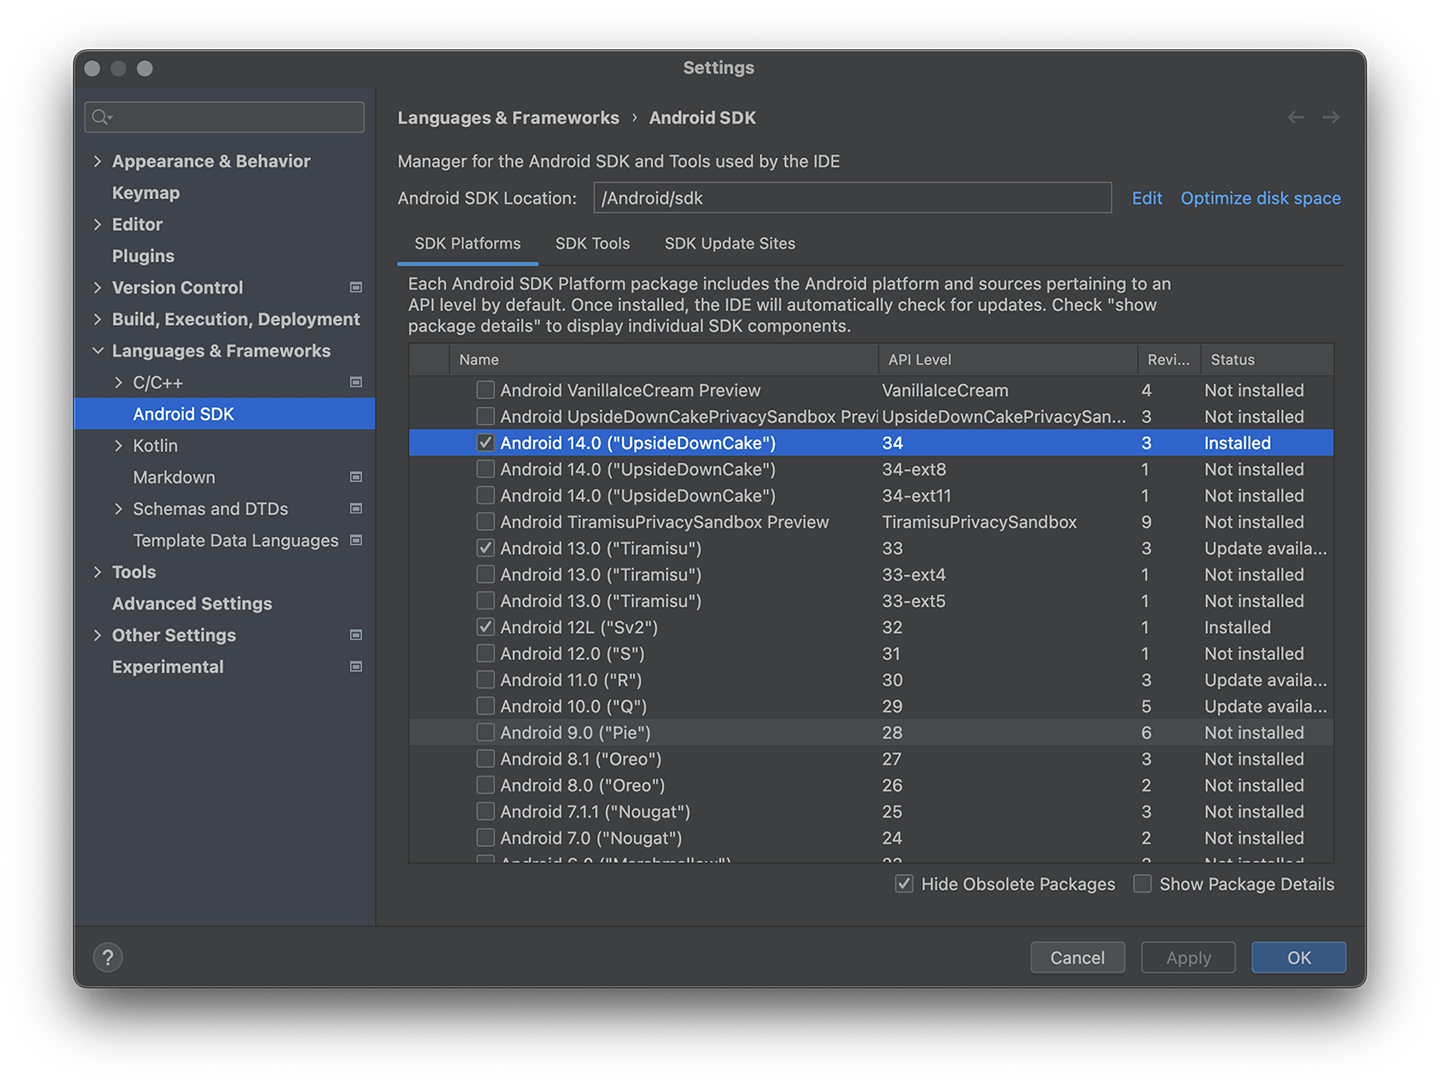Open the SDK Update Sites tab
Image resolution: width=1440 pixels, height=1085 pixels.
click(x=729, y=243)
